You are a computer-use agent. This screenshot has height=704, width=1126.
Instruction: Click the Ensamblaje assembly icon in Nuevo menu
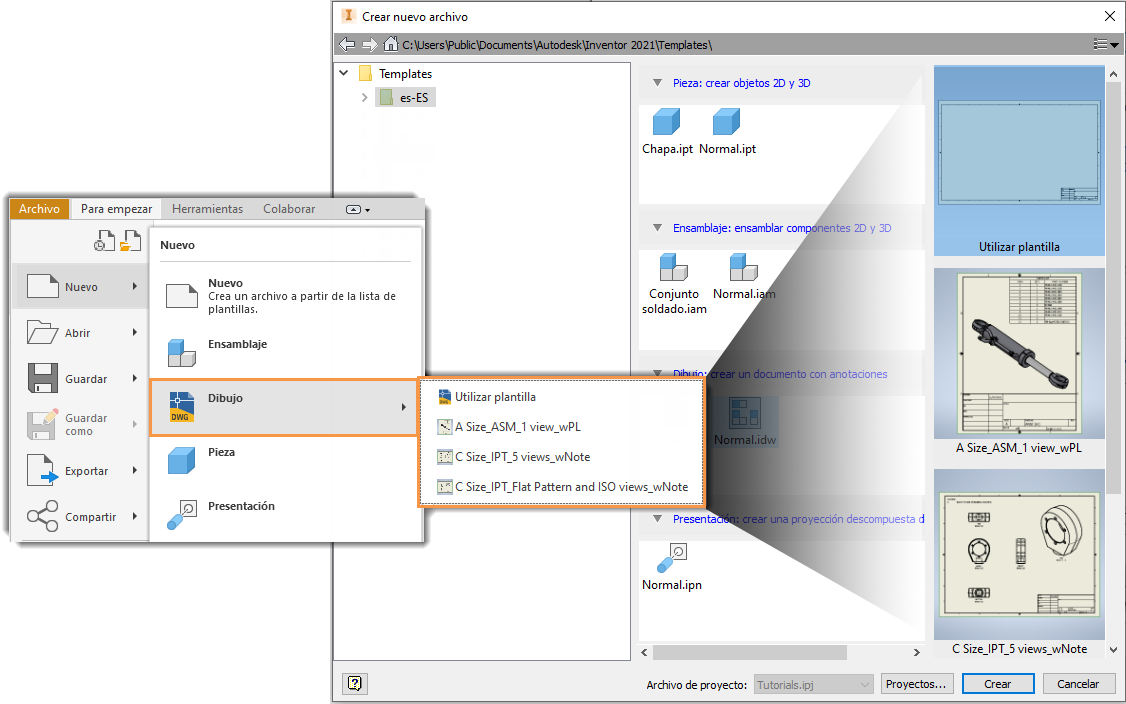pyautogui.click(x=181, y=352)
